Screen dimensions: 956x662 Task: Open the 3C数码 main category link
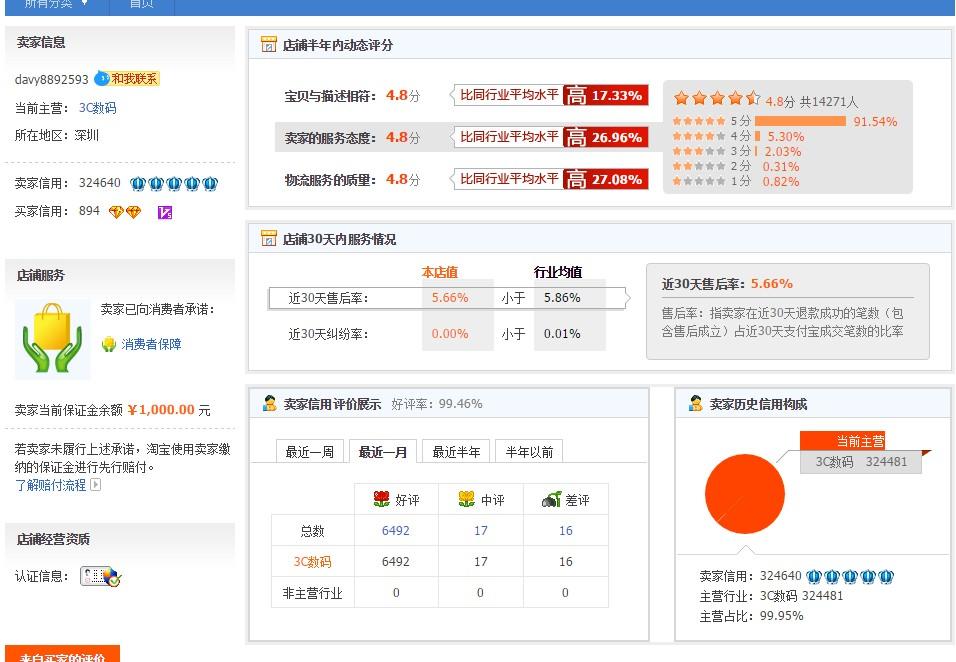[97, 106]
